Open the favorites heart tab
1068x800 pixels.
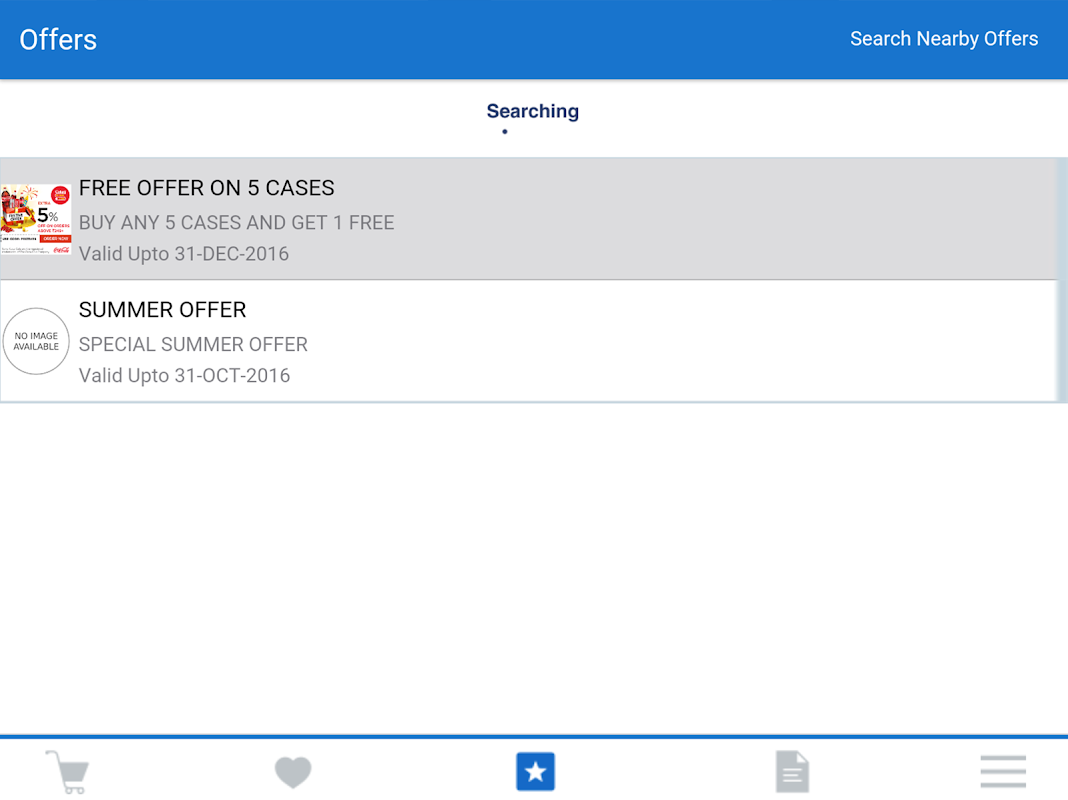(293, 772)
